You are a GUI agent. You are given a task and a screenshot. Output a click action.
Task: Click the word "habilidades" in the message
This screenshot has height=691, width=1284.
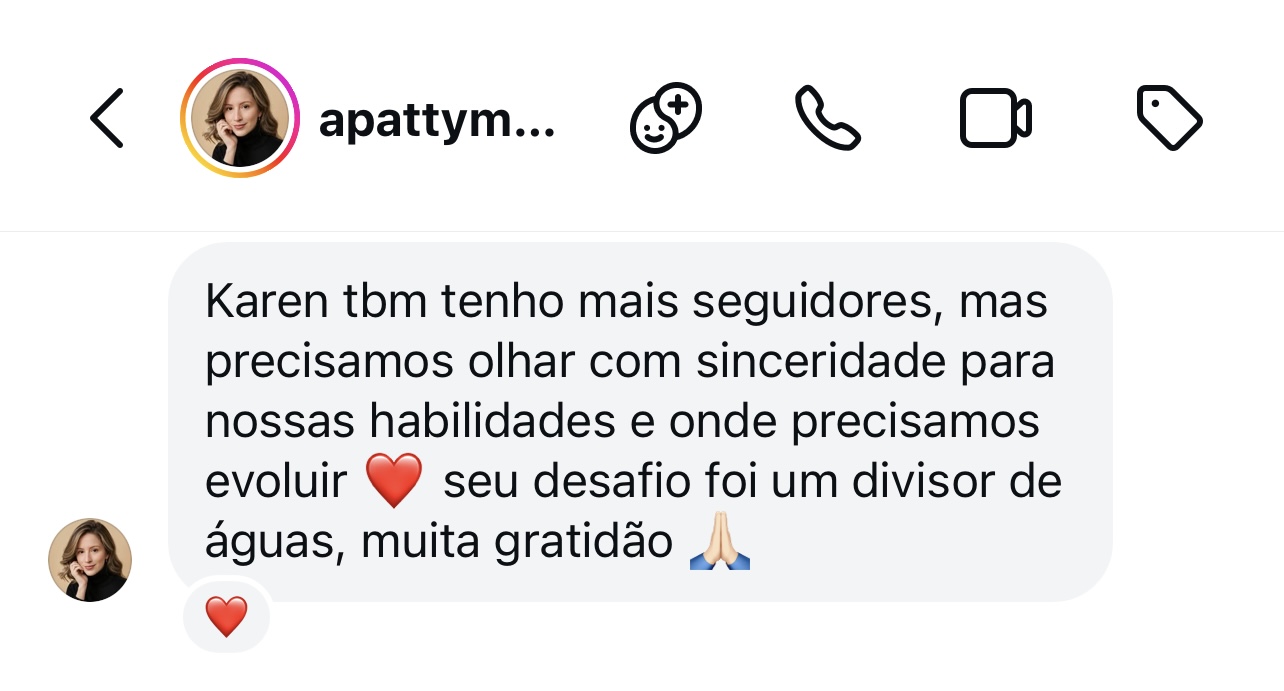click(x=492, y=422)
